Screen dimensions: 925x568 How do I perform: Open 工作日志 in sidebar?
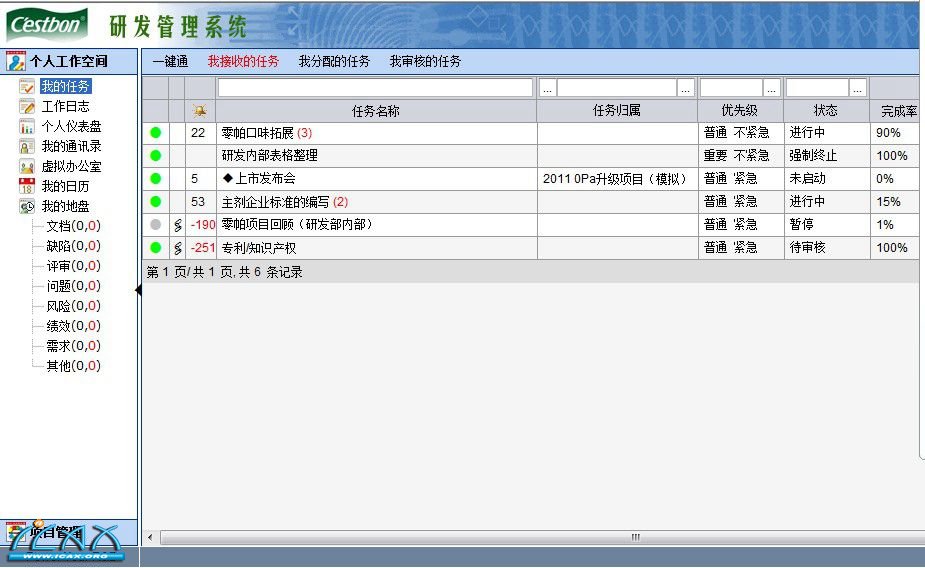pos(65,107)
